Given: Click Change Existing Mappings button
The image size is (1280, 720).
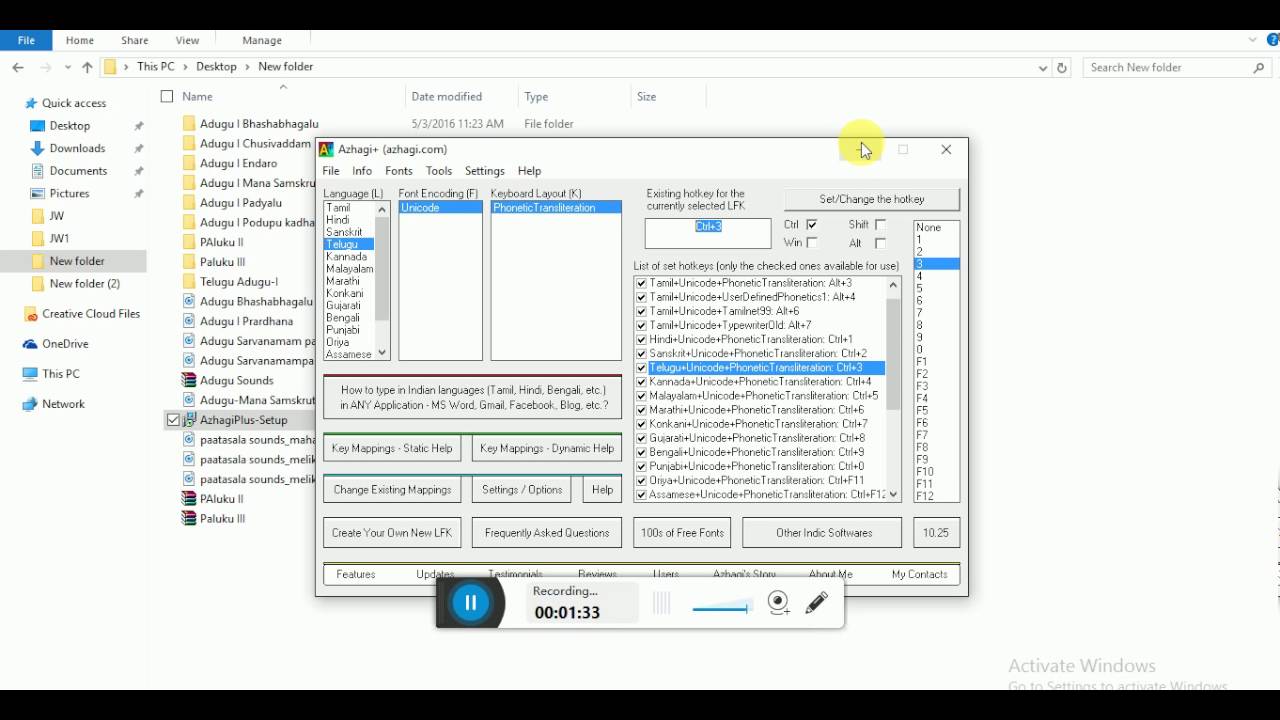Looking at the screenshot, I should coord(392,490).
